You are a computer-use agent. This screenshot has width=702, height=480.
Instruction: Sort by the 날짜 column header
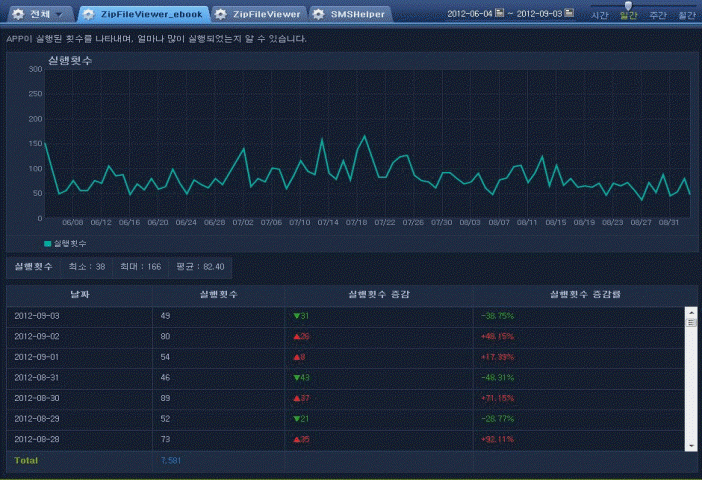point(80,294)
